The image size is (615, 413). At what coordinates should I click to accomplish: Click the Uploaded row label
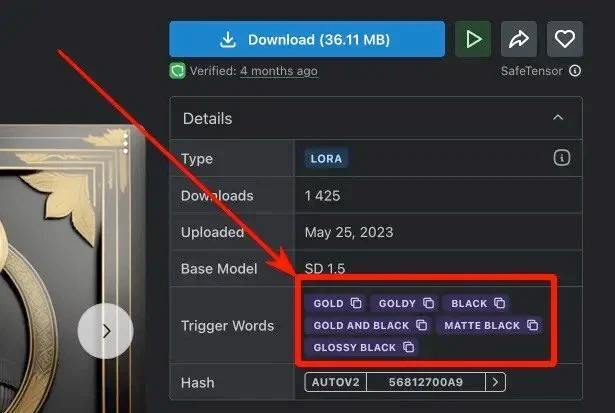(x=213, y=232)
